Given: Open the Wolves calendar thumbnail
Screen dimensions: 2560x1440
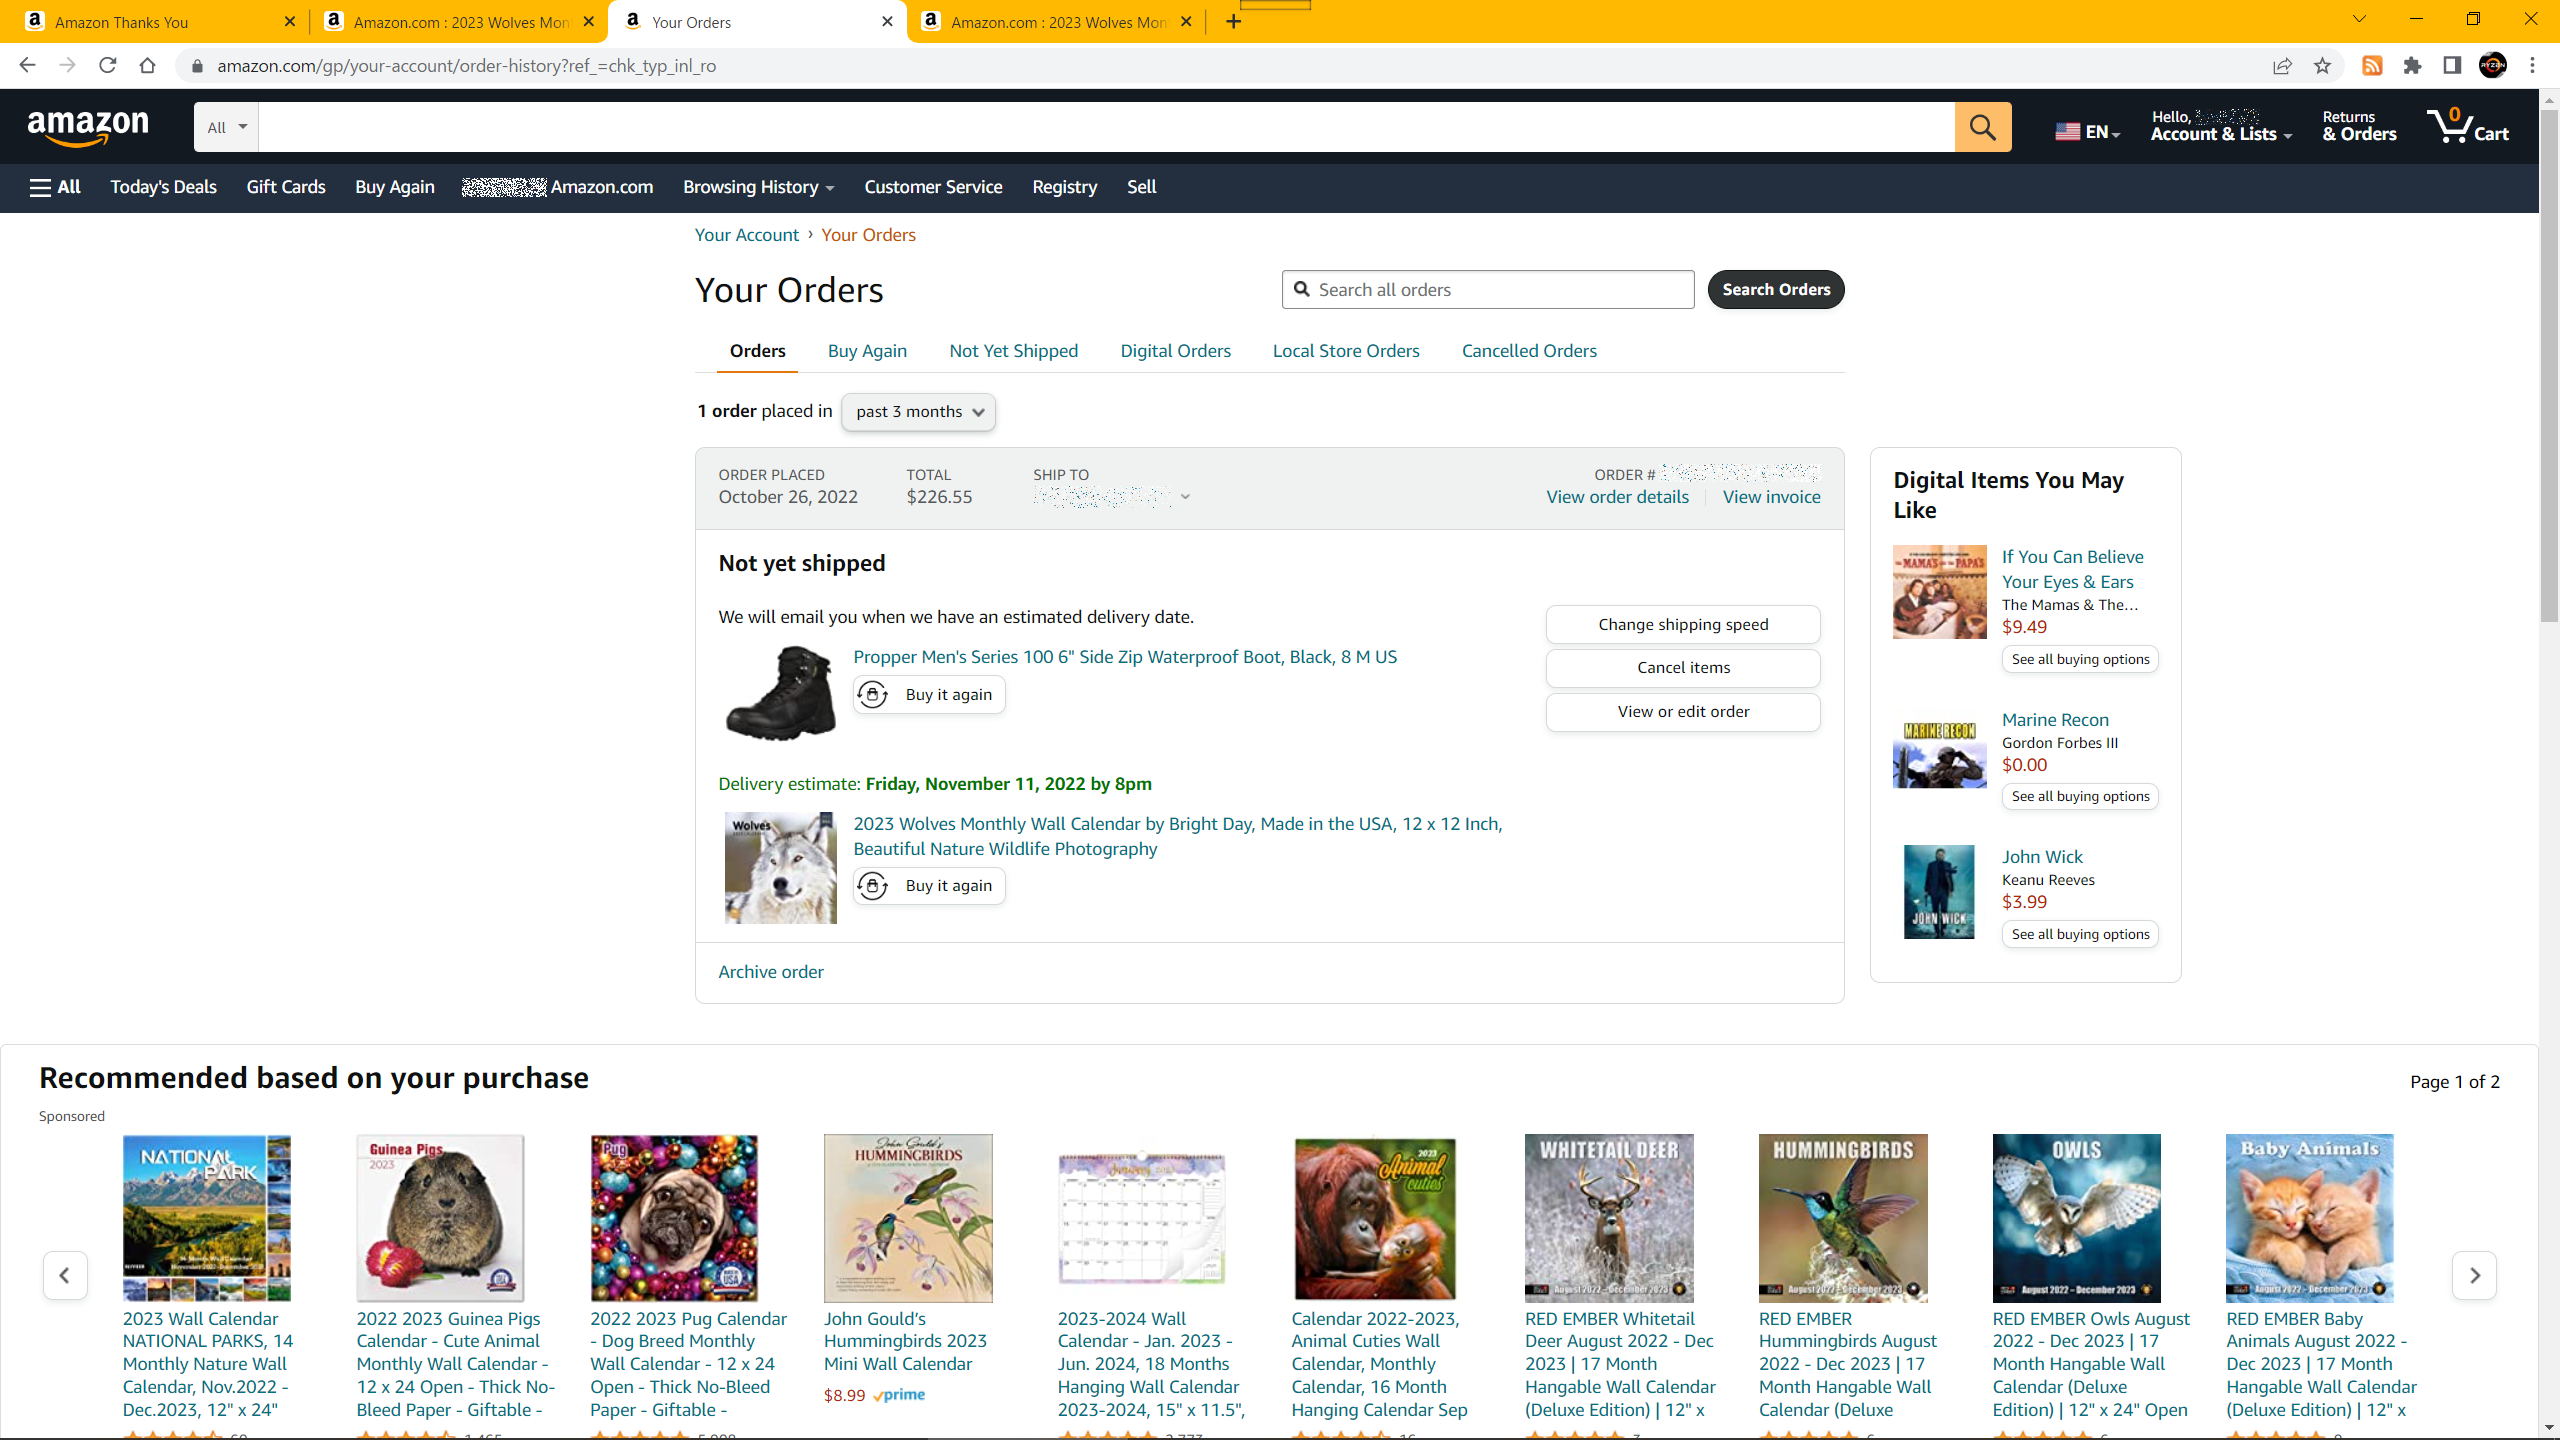Looking at the screenshot, I should pos(780,868).
